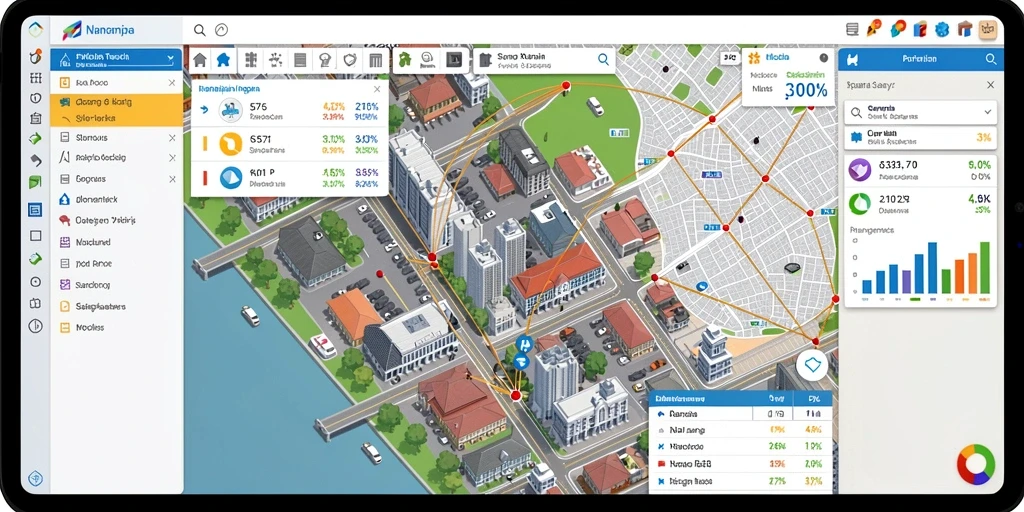Close the floating stats panel with its X
1024x512 pixels.
point(377,89)
